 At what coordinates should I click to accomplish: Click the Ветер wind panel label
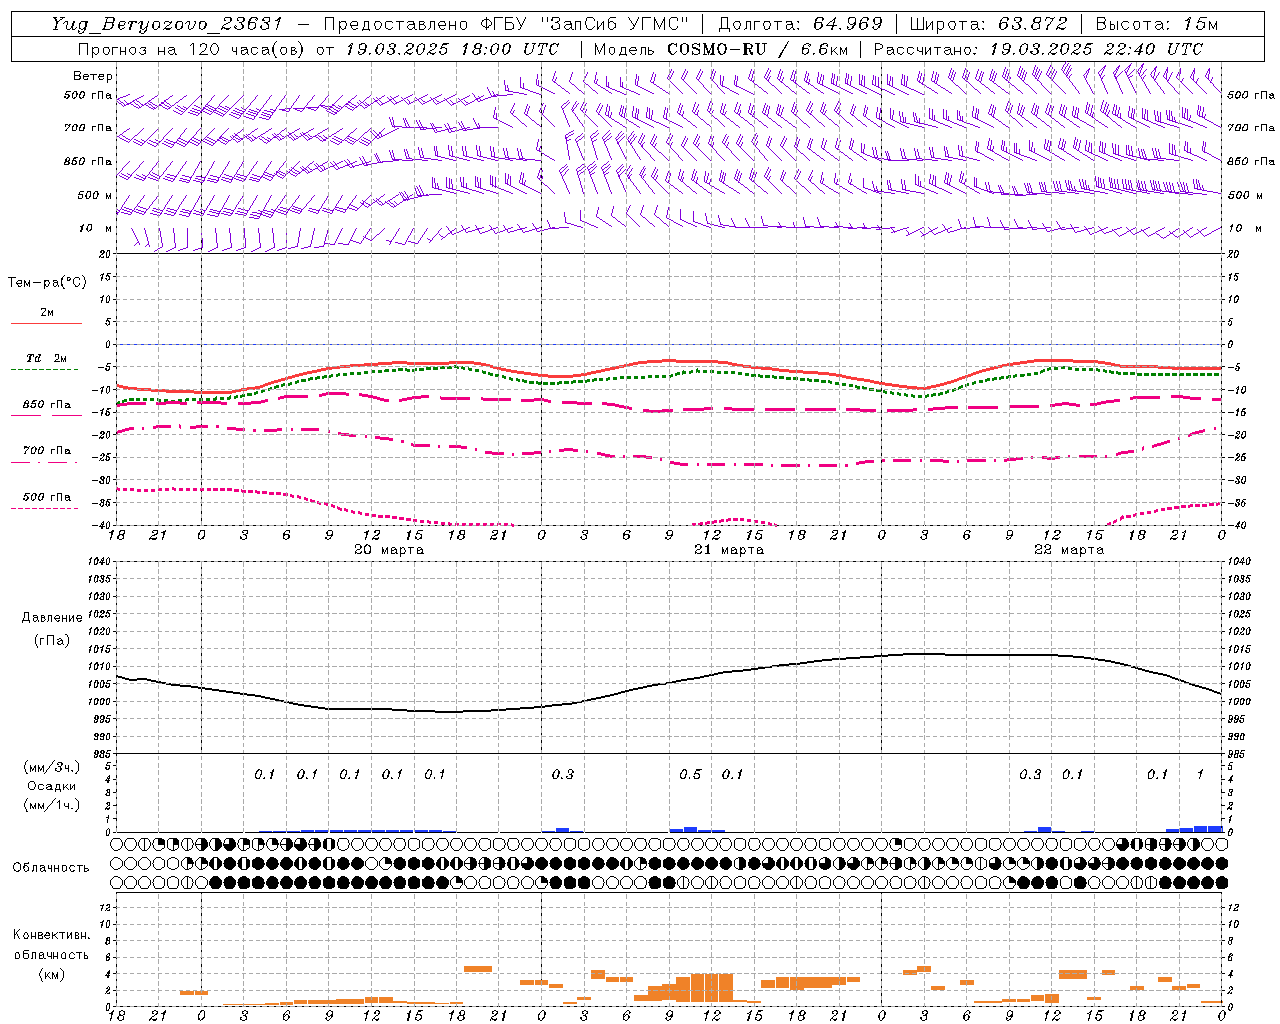tap(93, 76)
